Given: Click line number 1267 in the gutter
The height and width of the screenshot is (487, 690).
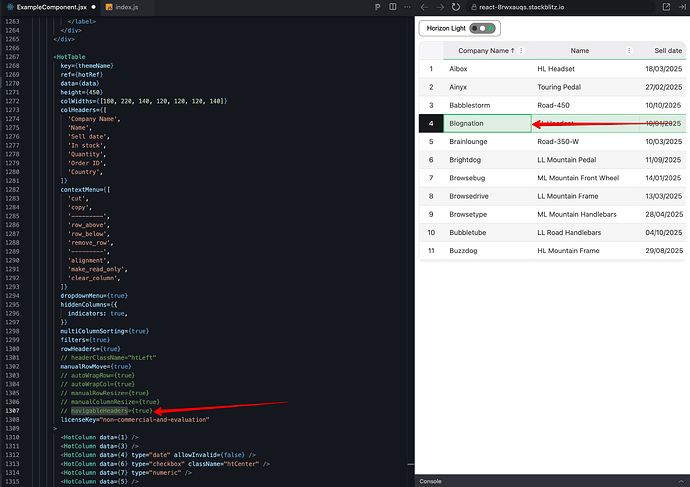Looking at the screenshot, I should (12, 57).
